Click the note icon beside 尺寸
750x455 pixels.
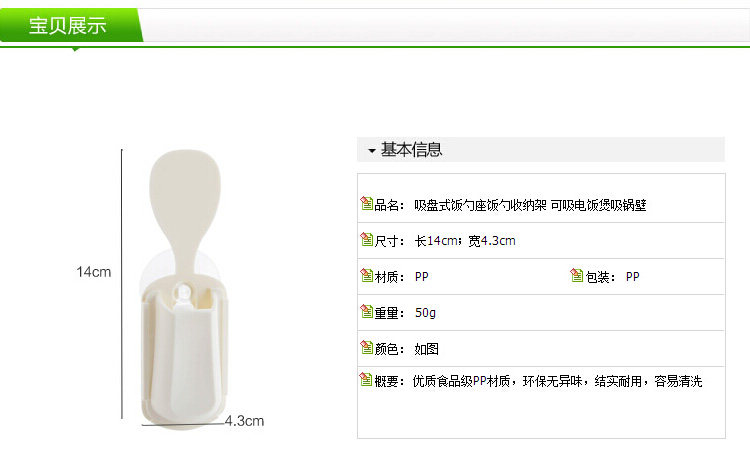[x=366, y=239]
